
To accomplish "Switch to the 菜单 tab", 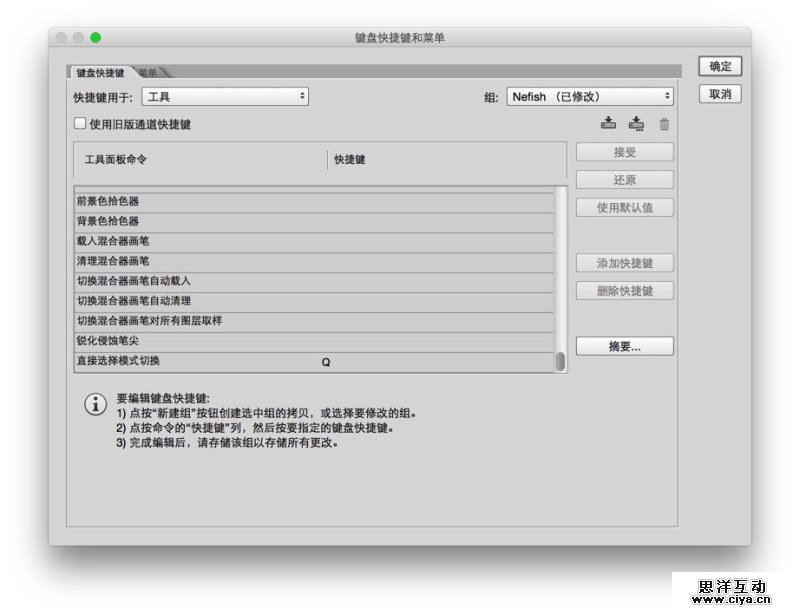I will click(x=150, y=73).
